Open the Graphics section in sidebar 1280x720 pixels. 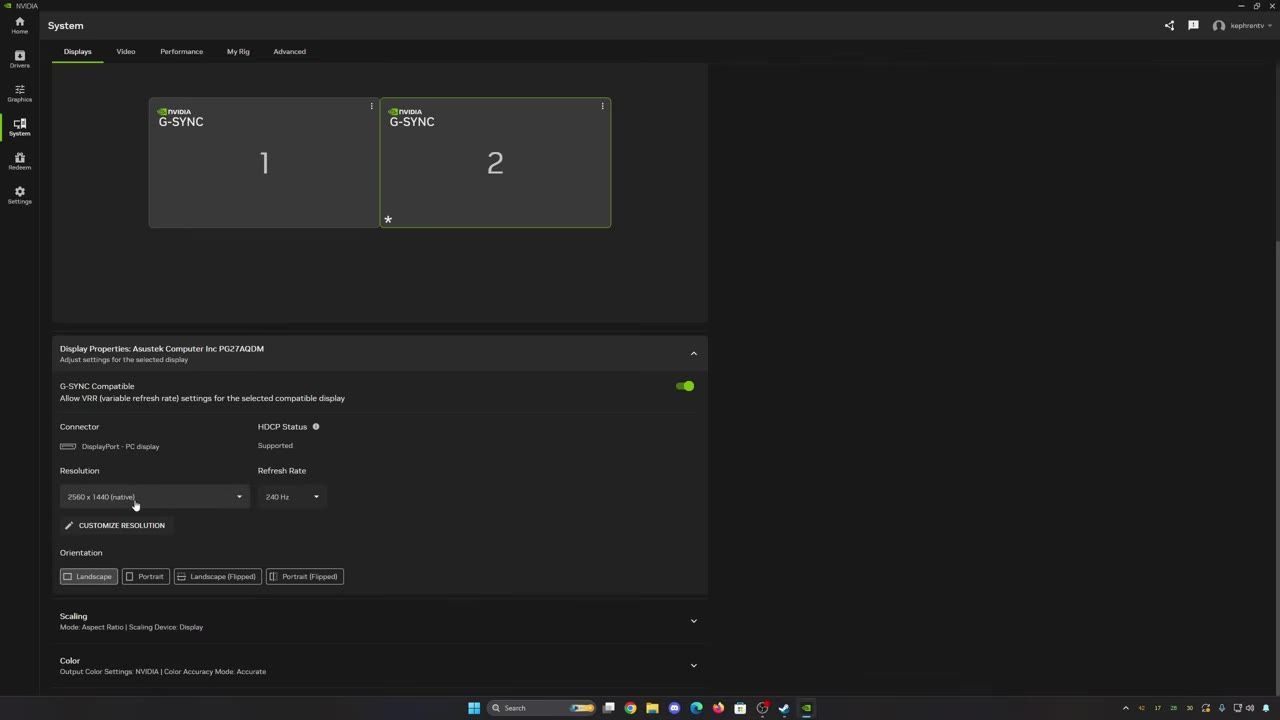tap(19, 93)
